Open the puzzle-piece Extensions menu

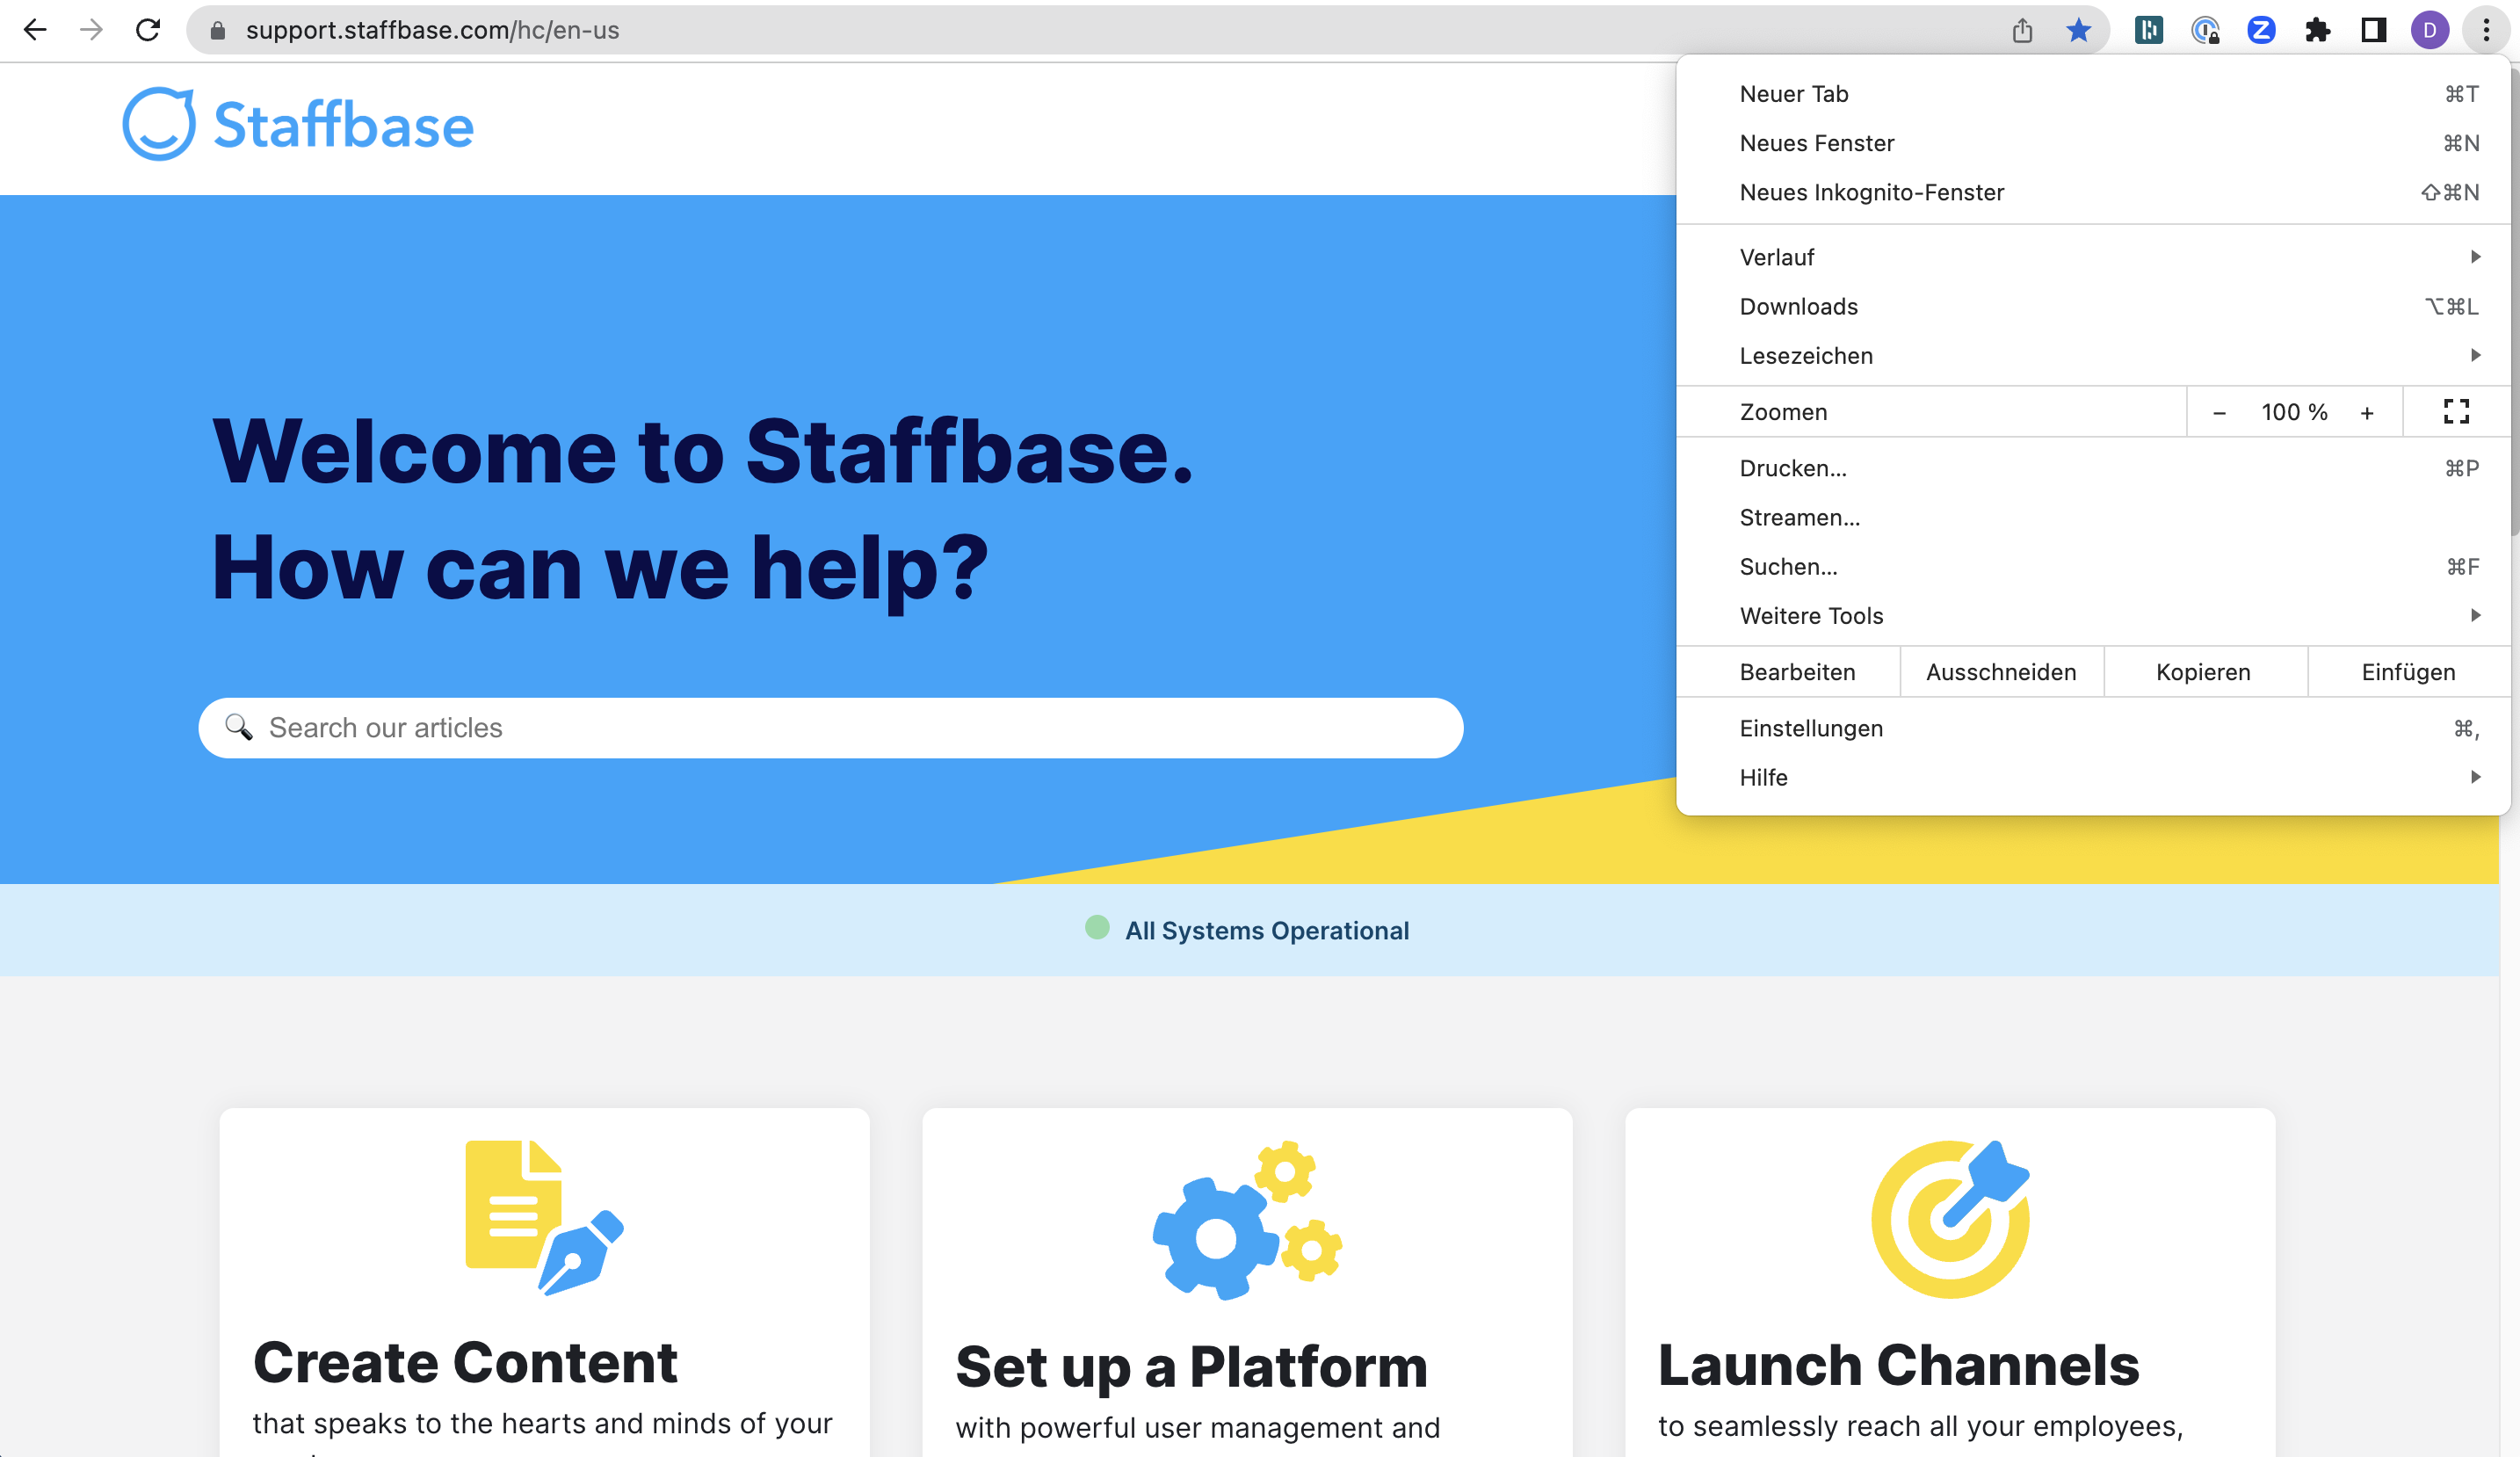[x=2317, y=31]
